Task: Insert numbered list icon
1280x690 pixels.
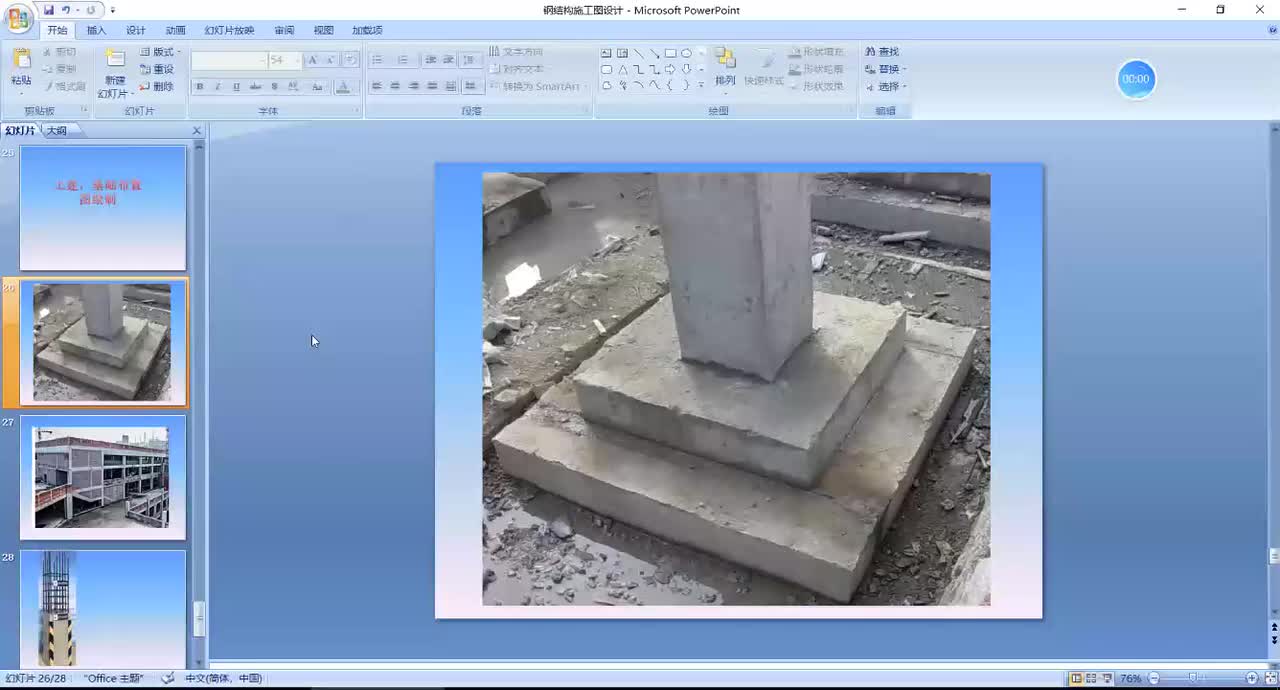Action: (x=402, y=60)
